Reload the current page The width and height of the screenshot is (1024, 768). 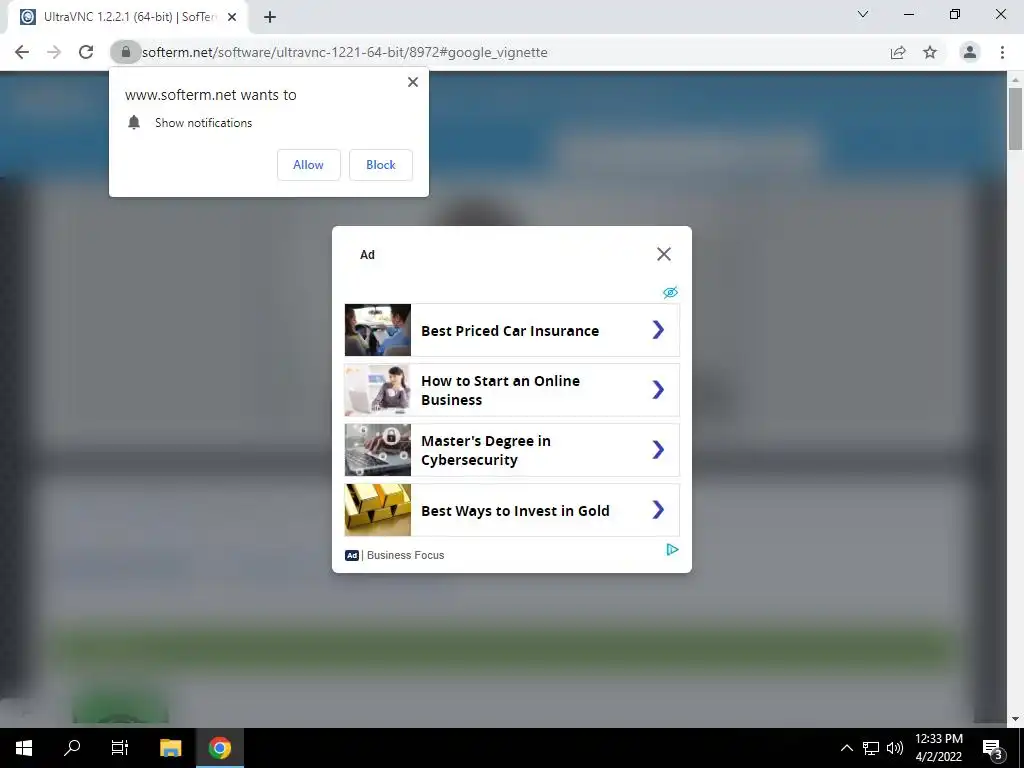point(86,52)
